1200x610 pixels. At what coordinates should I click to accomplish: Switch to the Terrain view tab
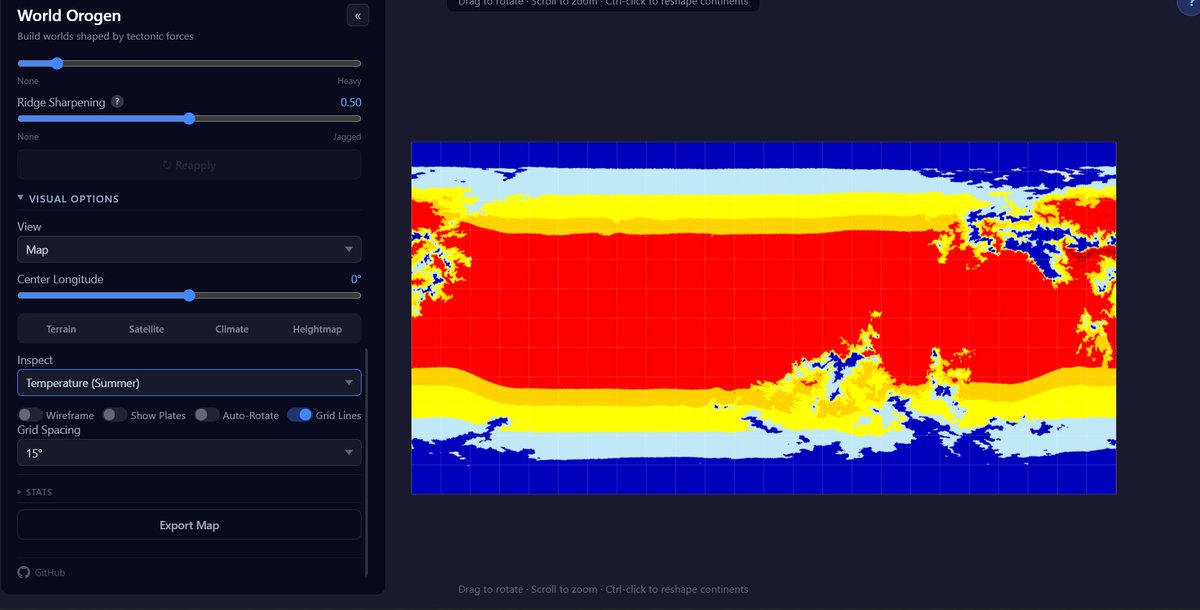[61, 329]
